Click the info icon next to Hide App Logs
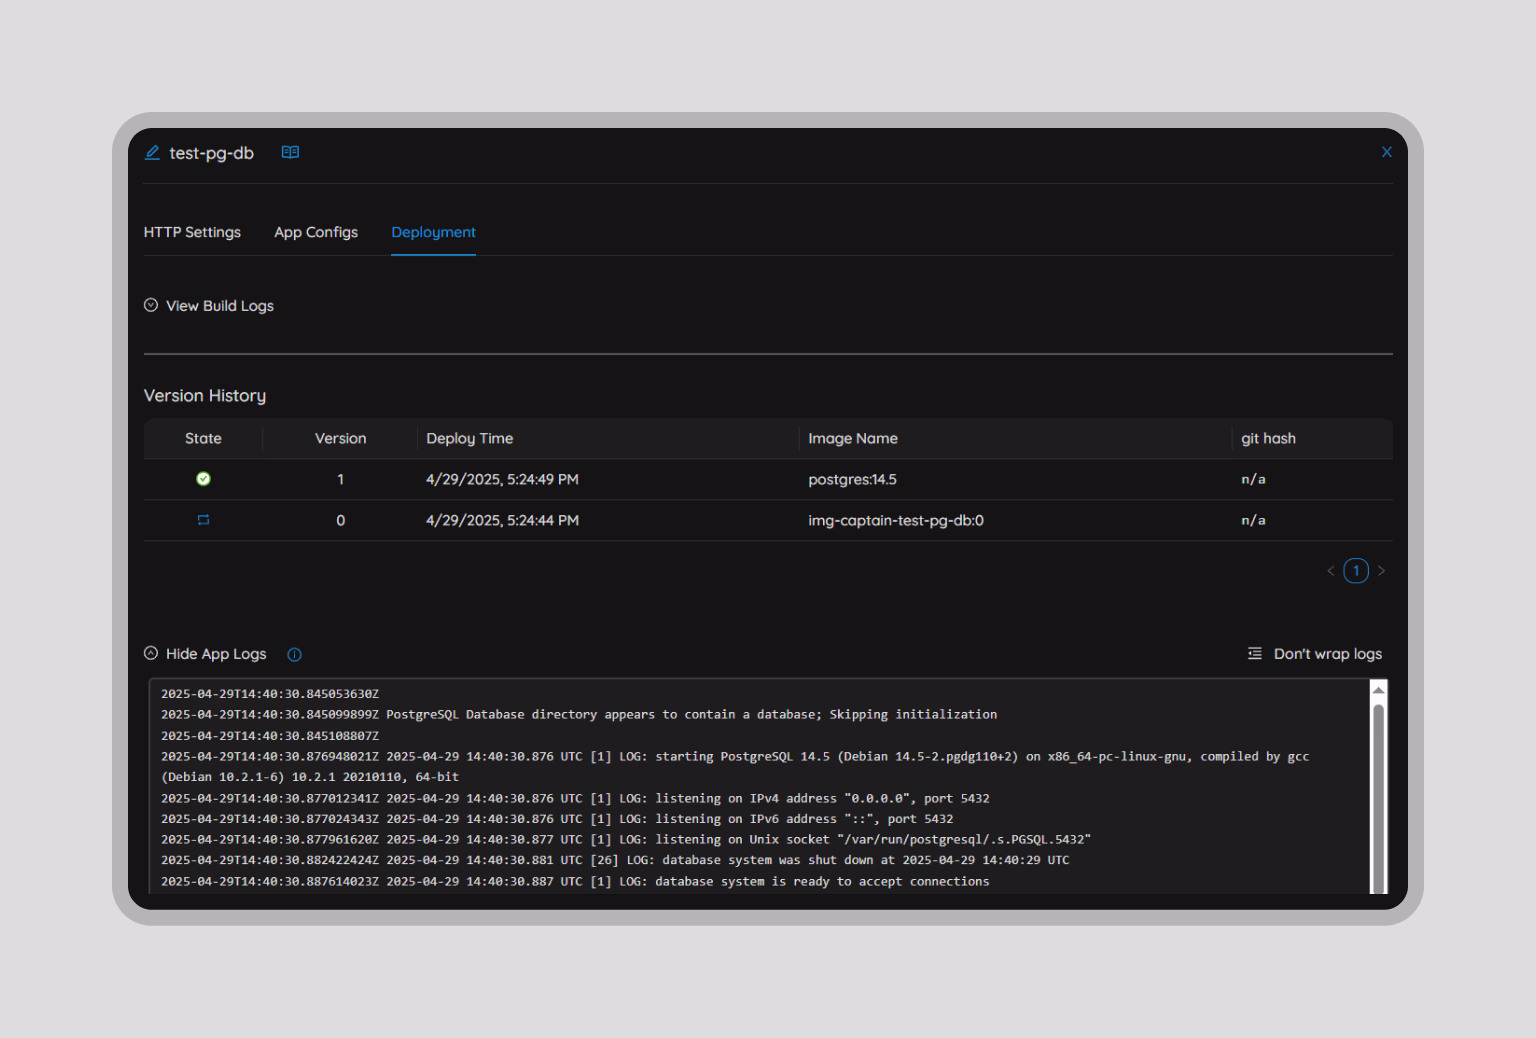1536x1038 pixels. (294, 655)
